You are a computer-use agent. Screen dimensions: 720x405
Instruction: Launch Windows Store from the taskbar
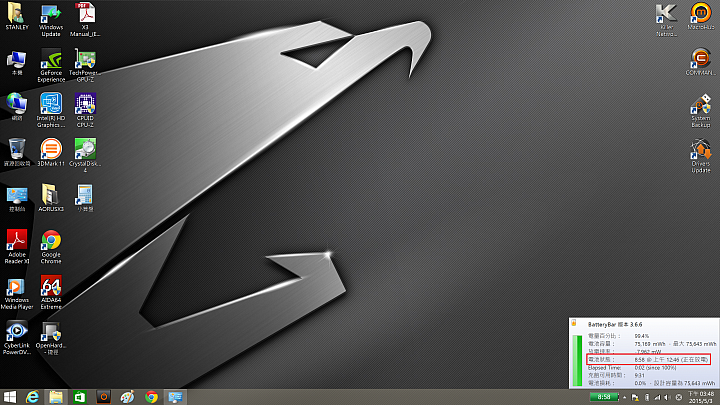[x=80, y=397]
